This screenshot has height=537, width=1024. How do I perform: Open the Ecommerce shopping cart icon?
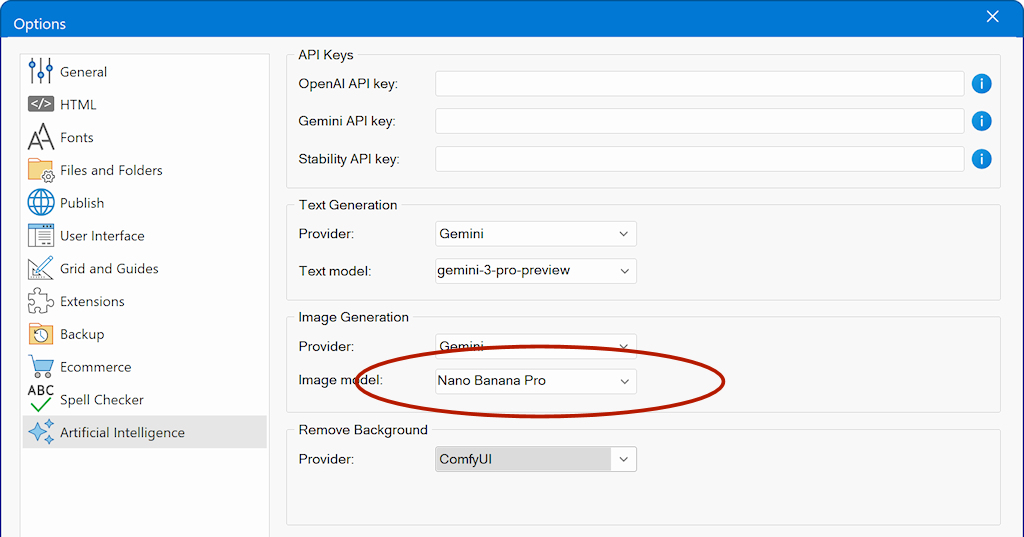(40, 367)
